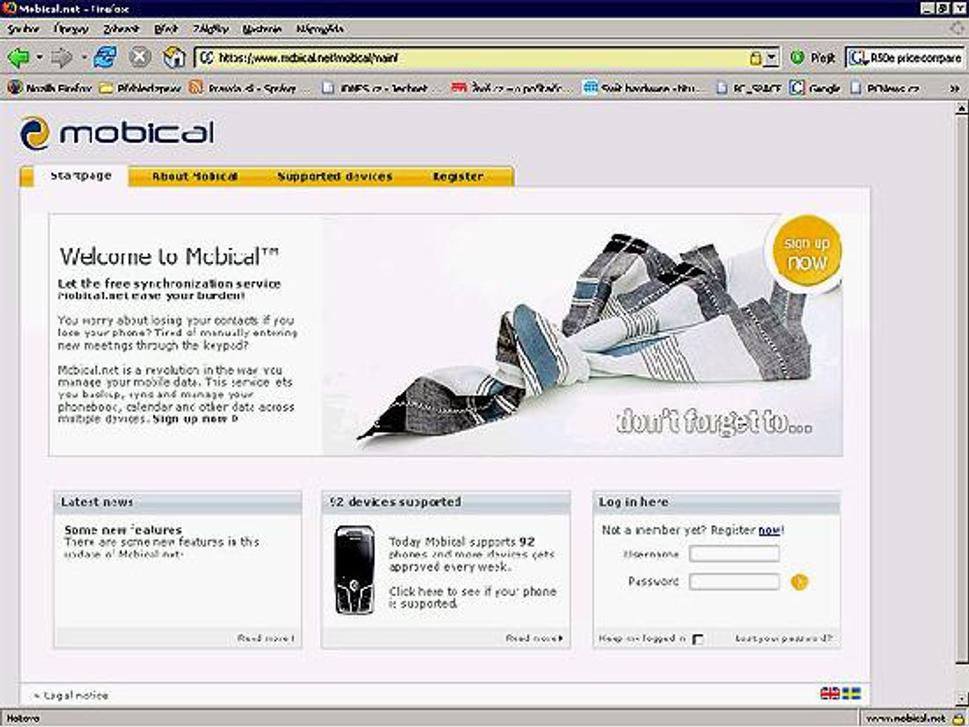Click the Sign up now text link

195,419
